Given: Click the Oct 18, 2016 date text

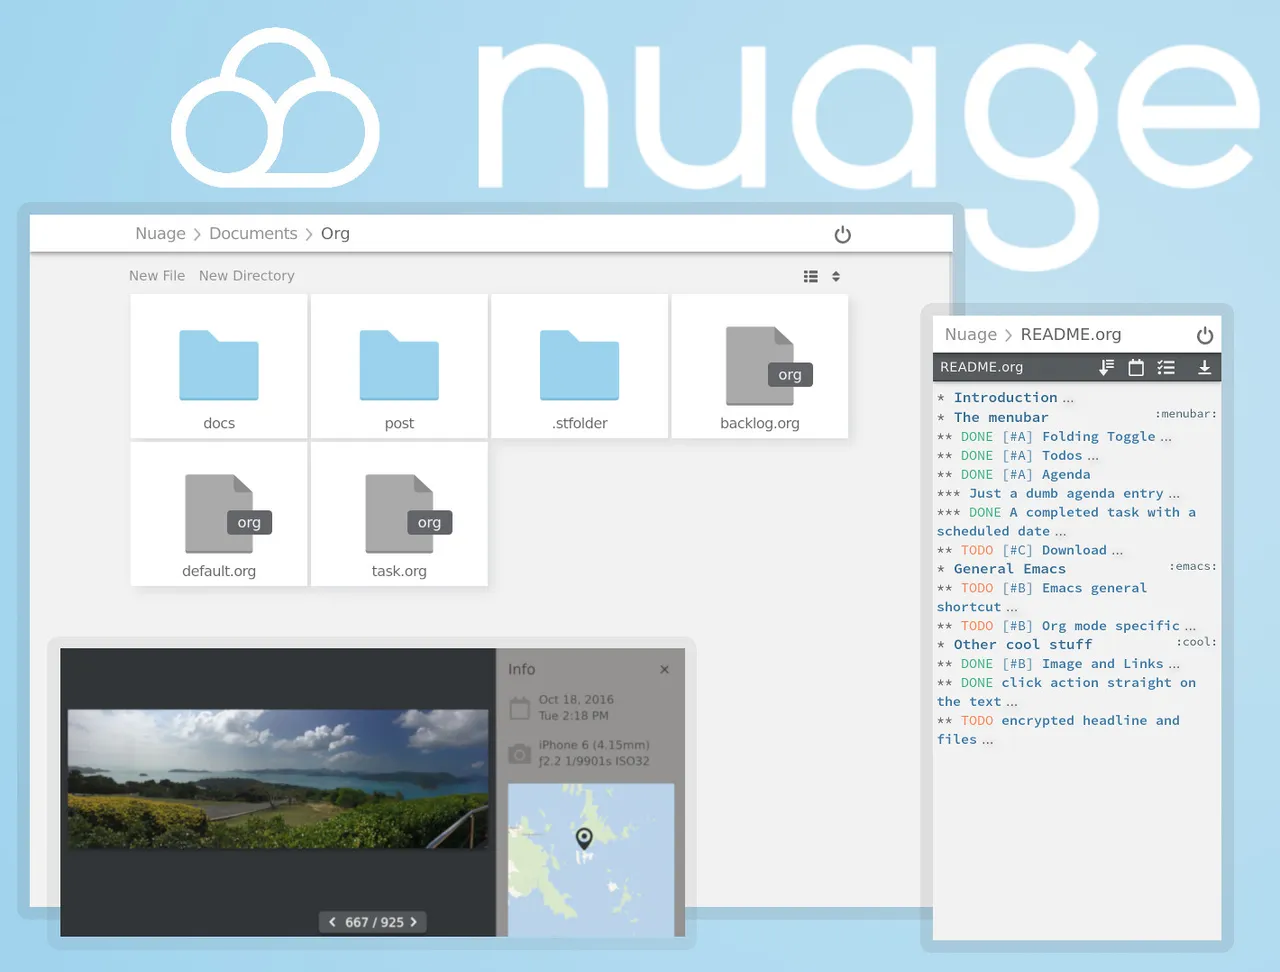Looking at the screenshot, I should [576, 700].
